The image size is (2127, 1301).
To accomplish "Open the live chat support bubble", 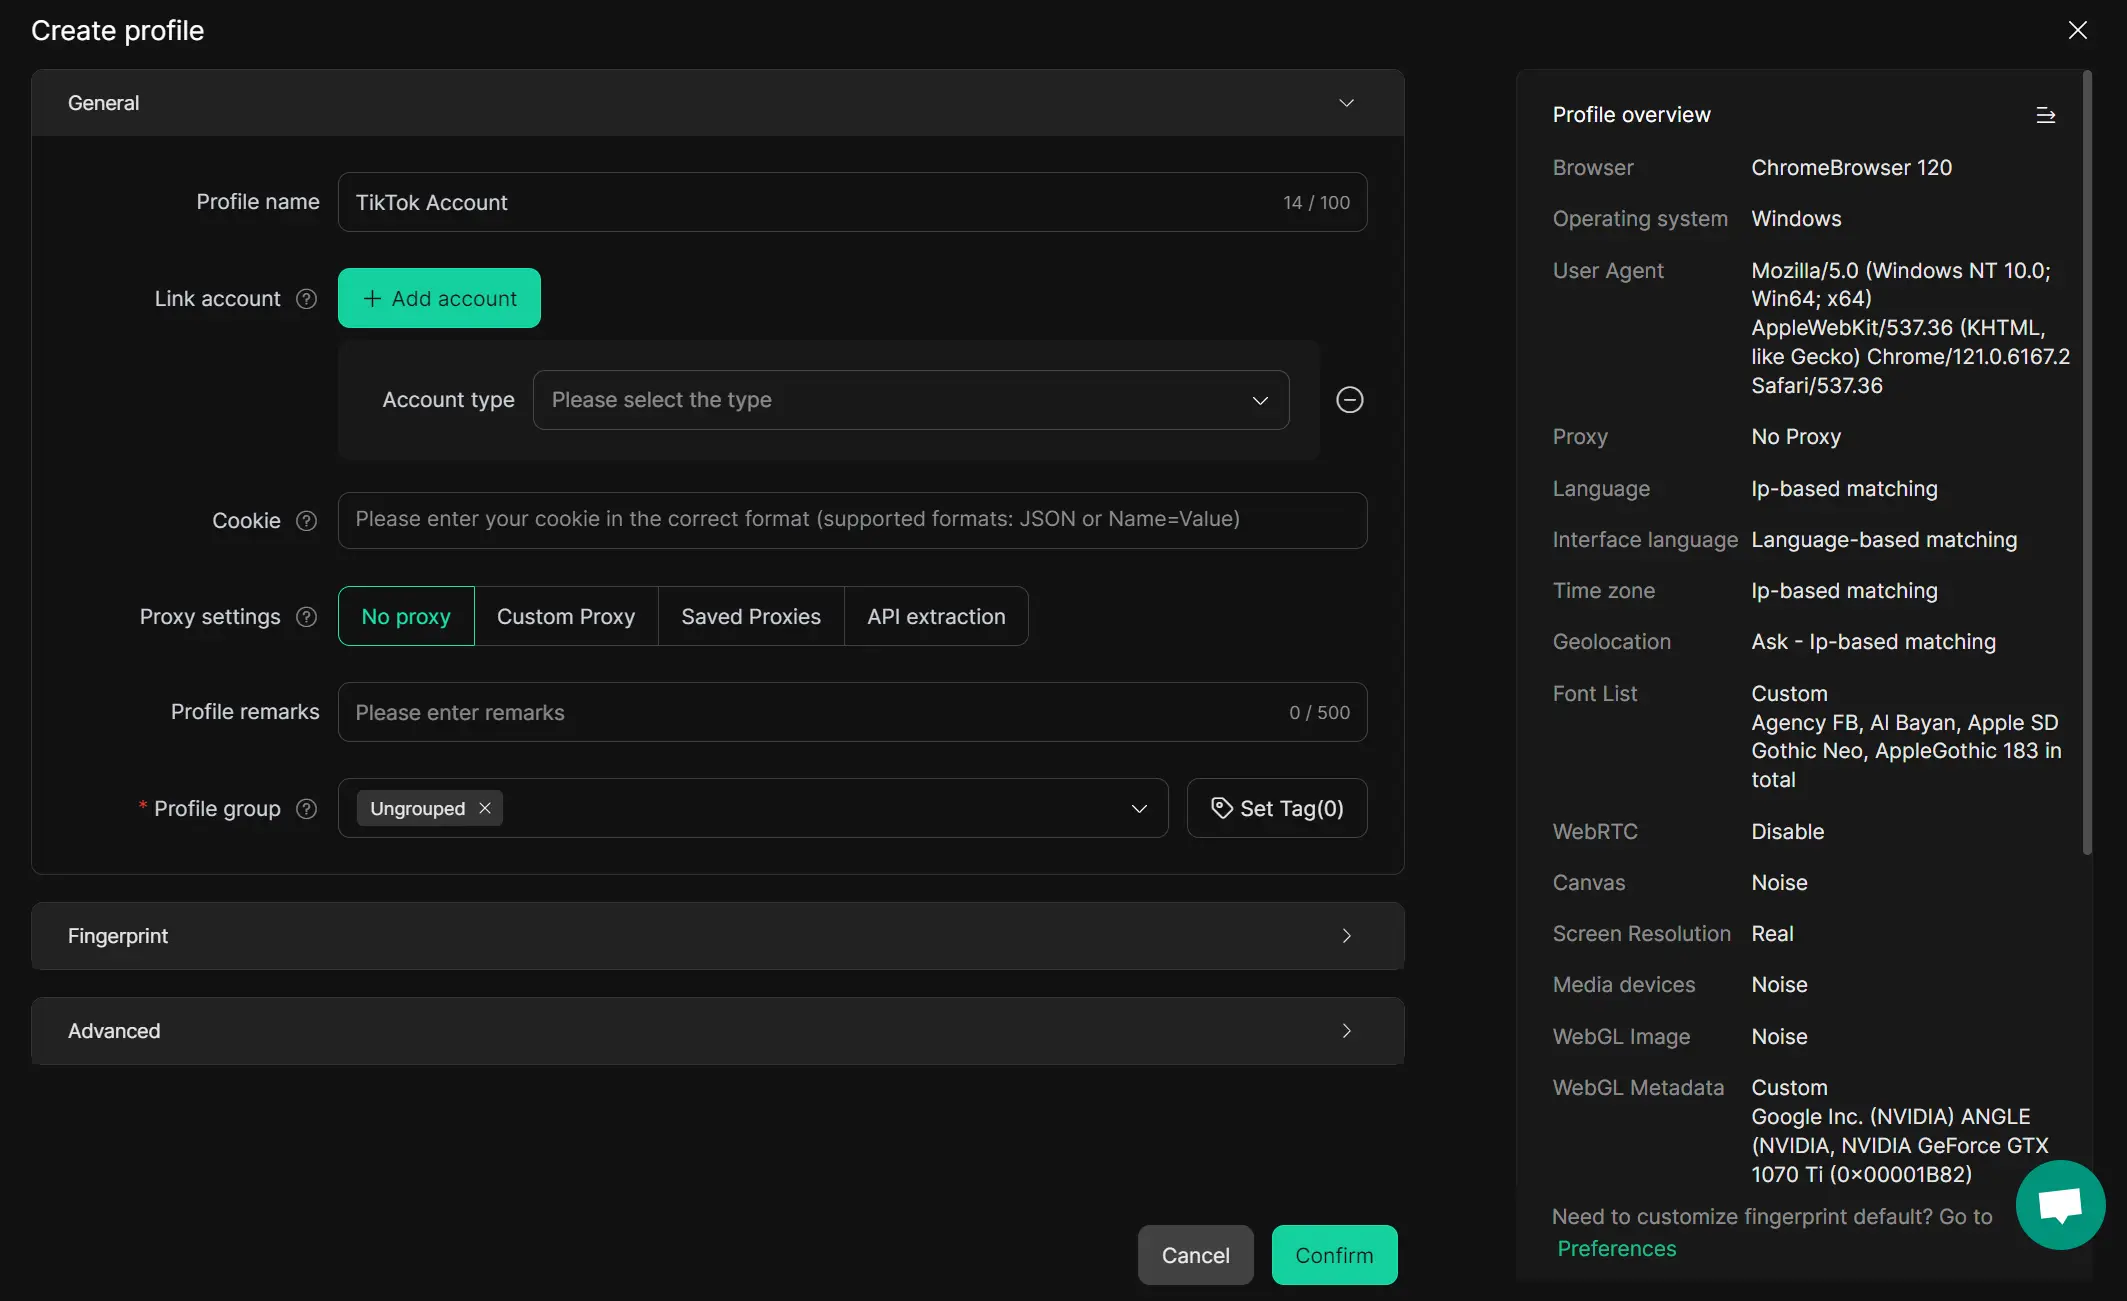I will (x=2060, y=1204).
